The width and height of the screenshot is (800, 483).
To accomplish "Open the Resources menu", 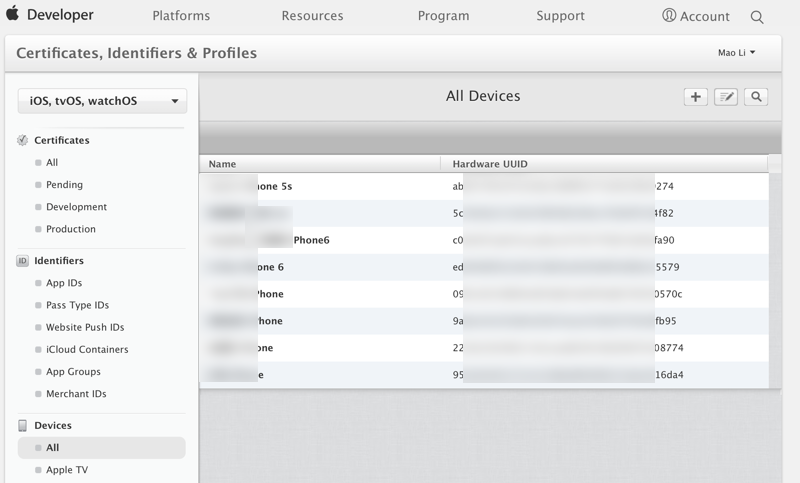I will 312,16.
